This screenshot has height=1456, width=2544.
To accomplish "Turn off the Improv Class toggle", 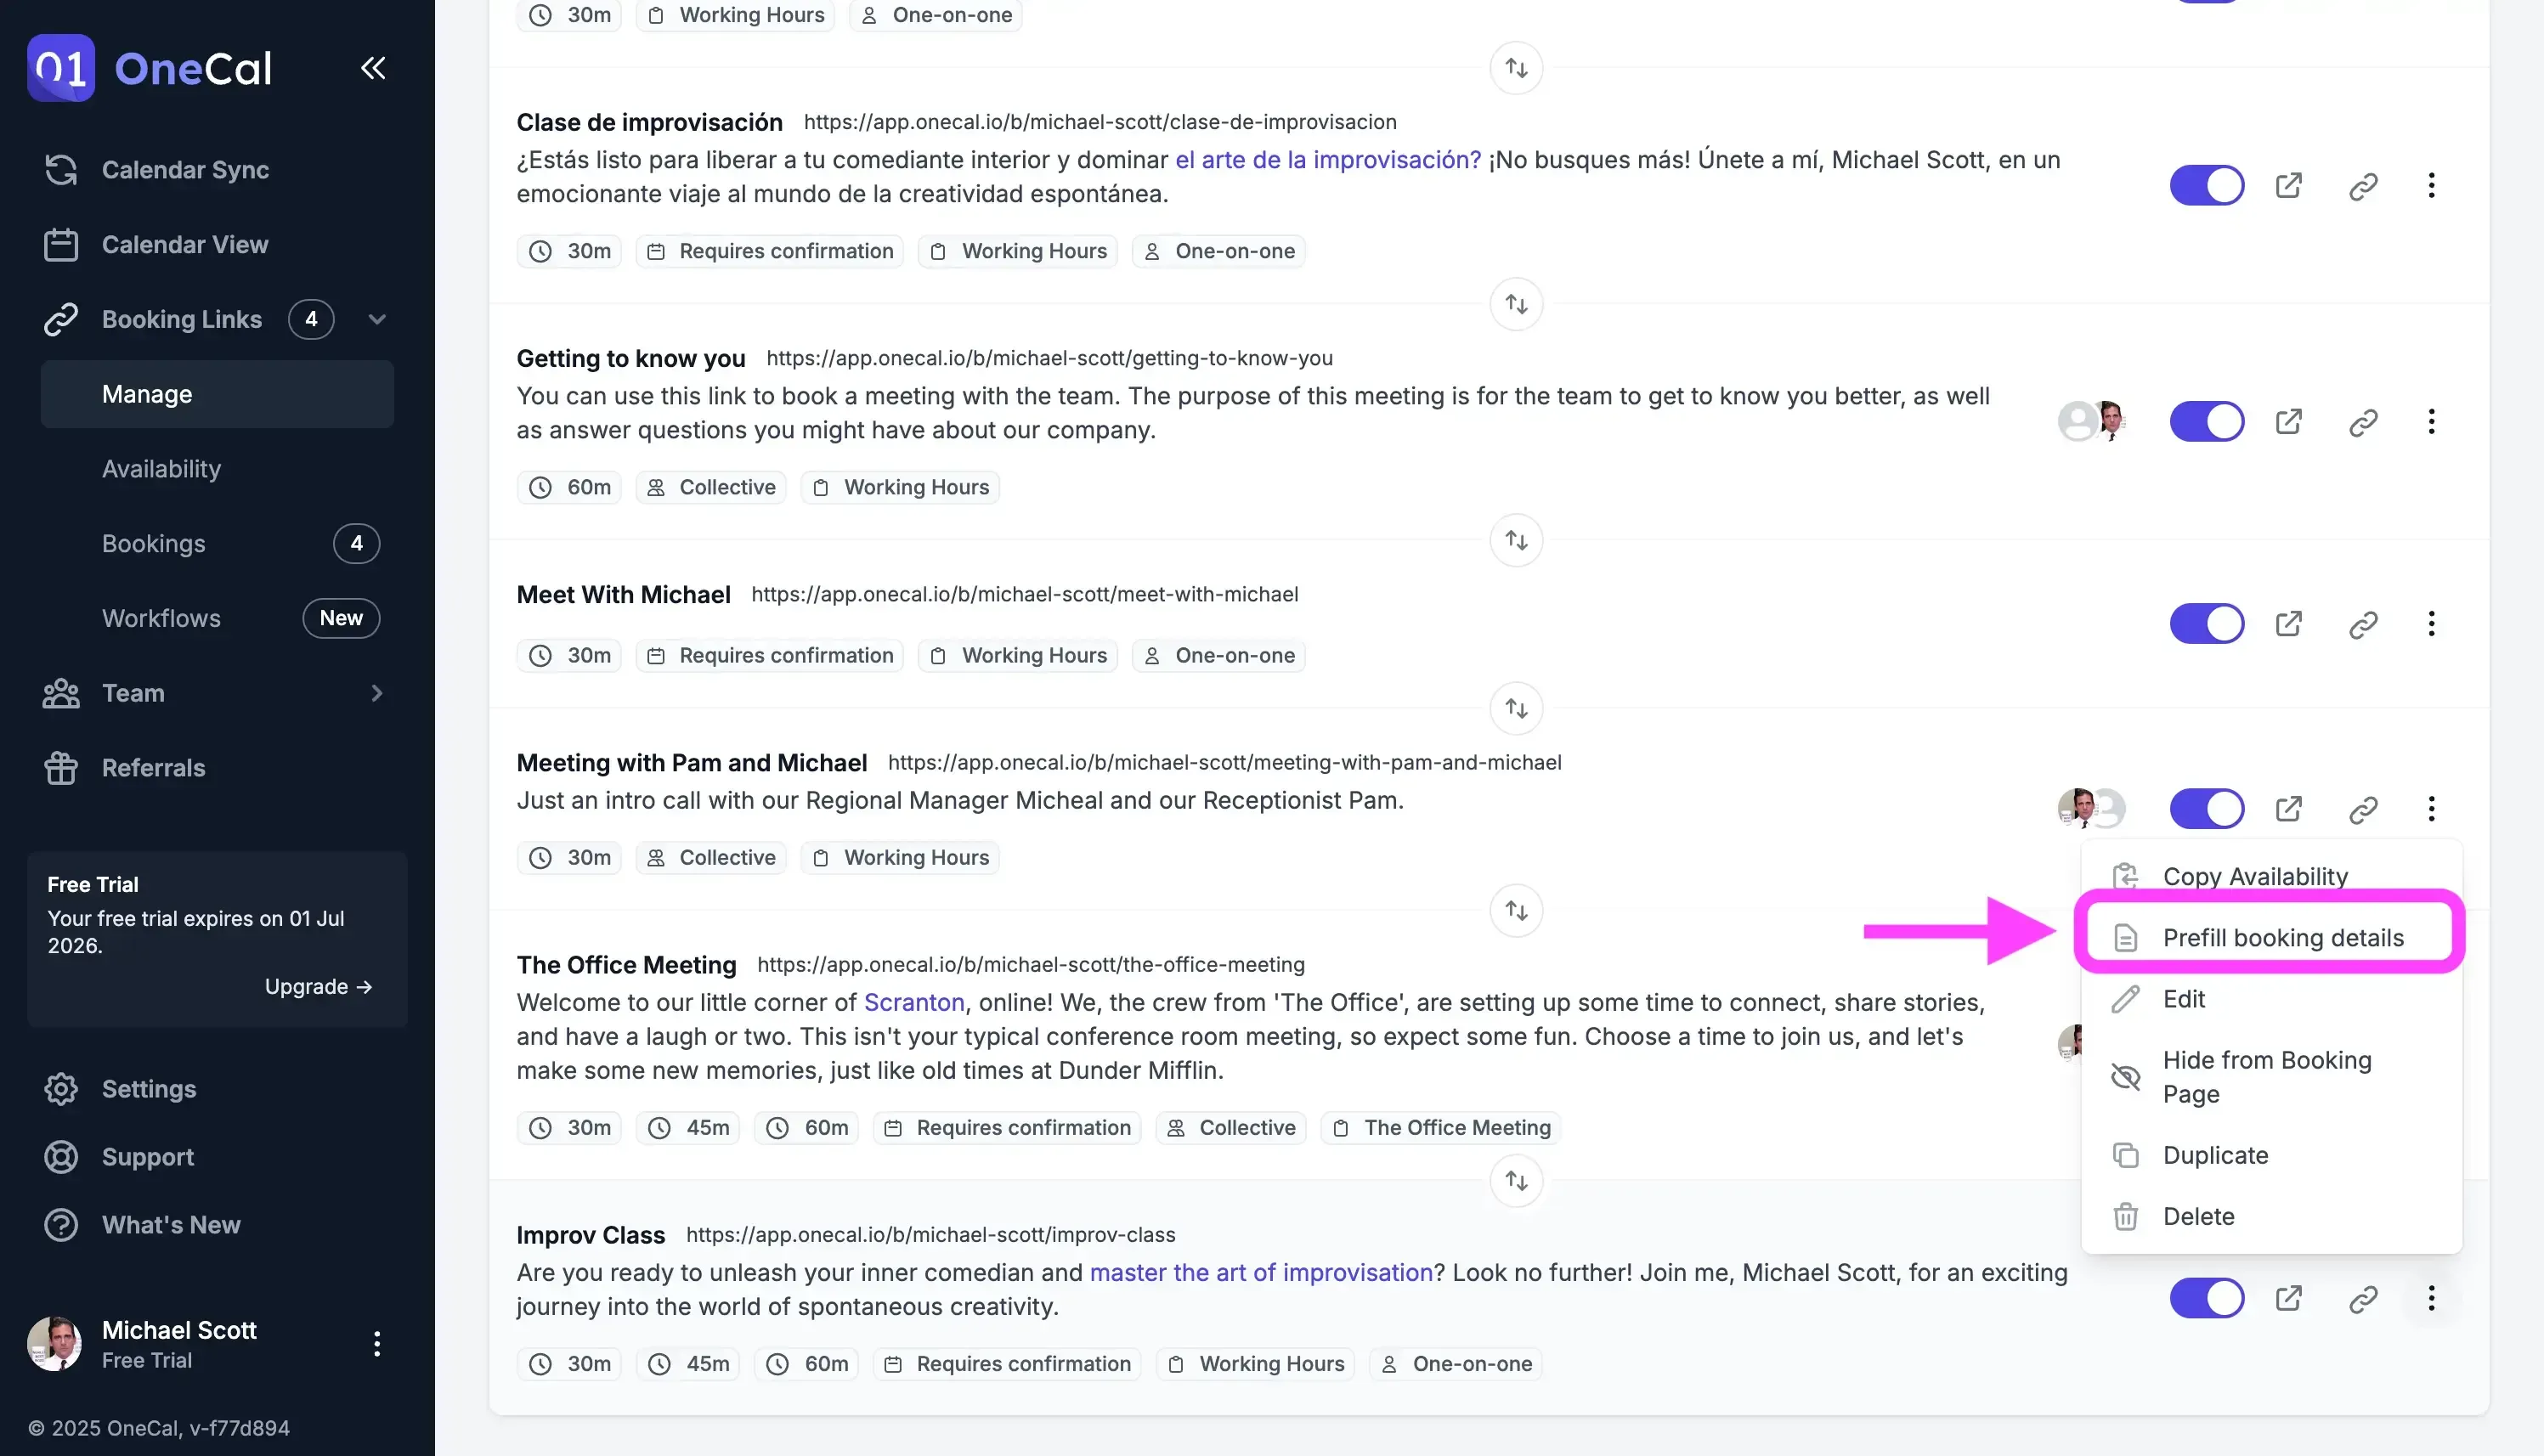I will [2206, 1299].
